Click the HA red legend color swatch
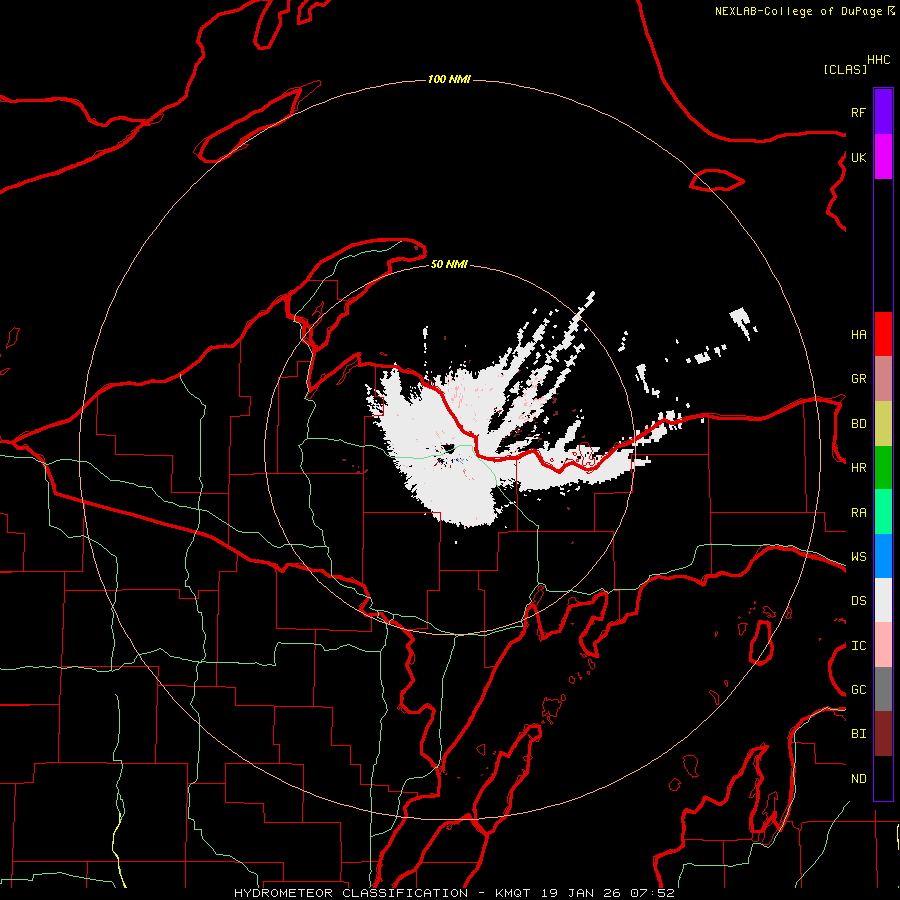 883,334
